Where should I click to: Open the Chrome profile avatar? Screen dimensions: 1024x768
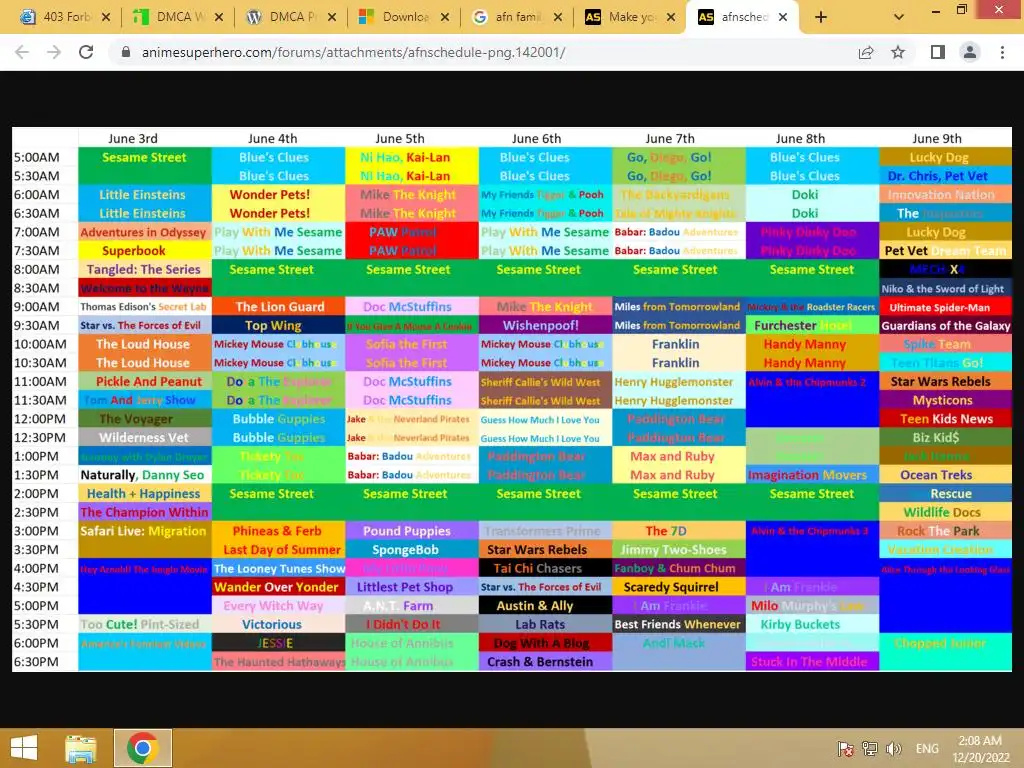pos(970,52)
